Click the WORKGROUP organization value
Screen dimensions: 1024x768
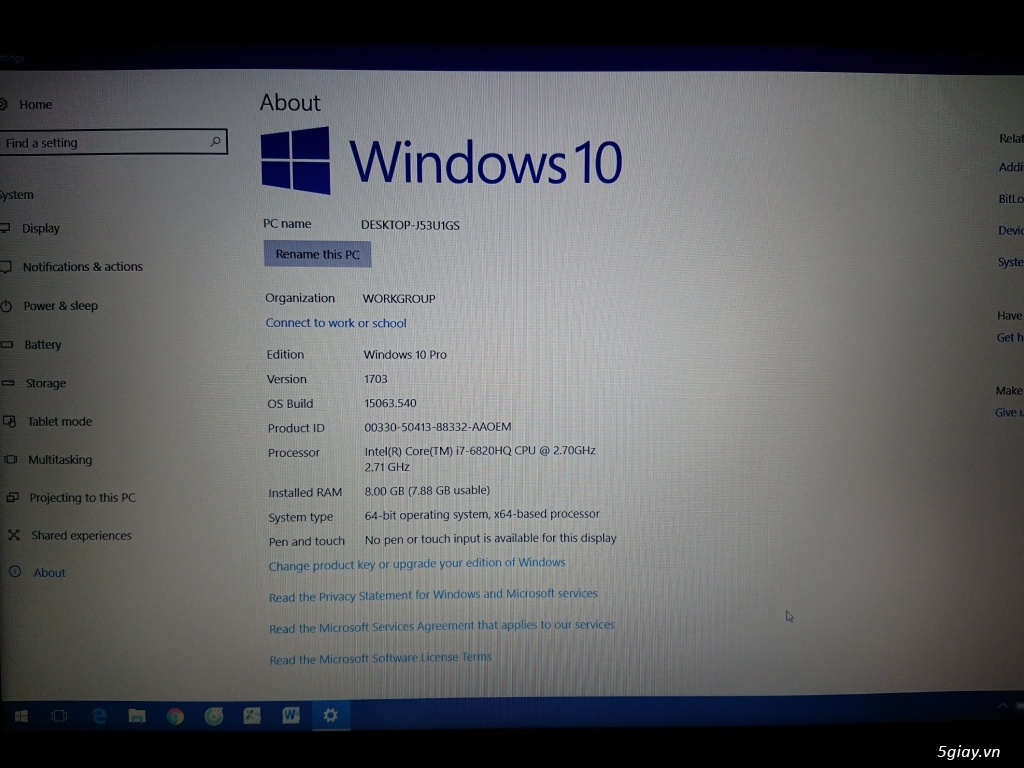point(399,298)
